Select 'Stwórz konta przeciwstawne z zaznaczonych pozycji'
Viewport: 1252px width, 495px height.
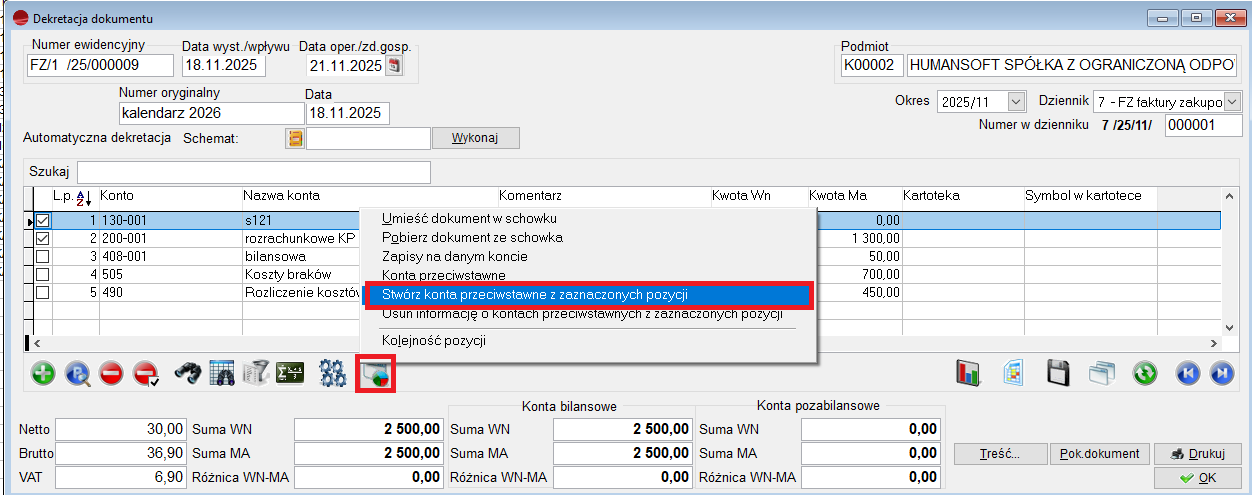click(534, 295)
